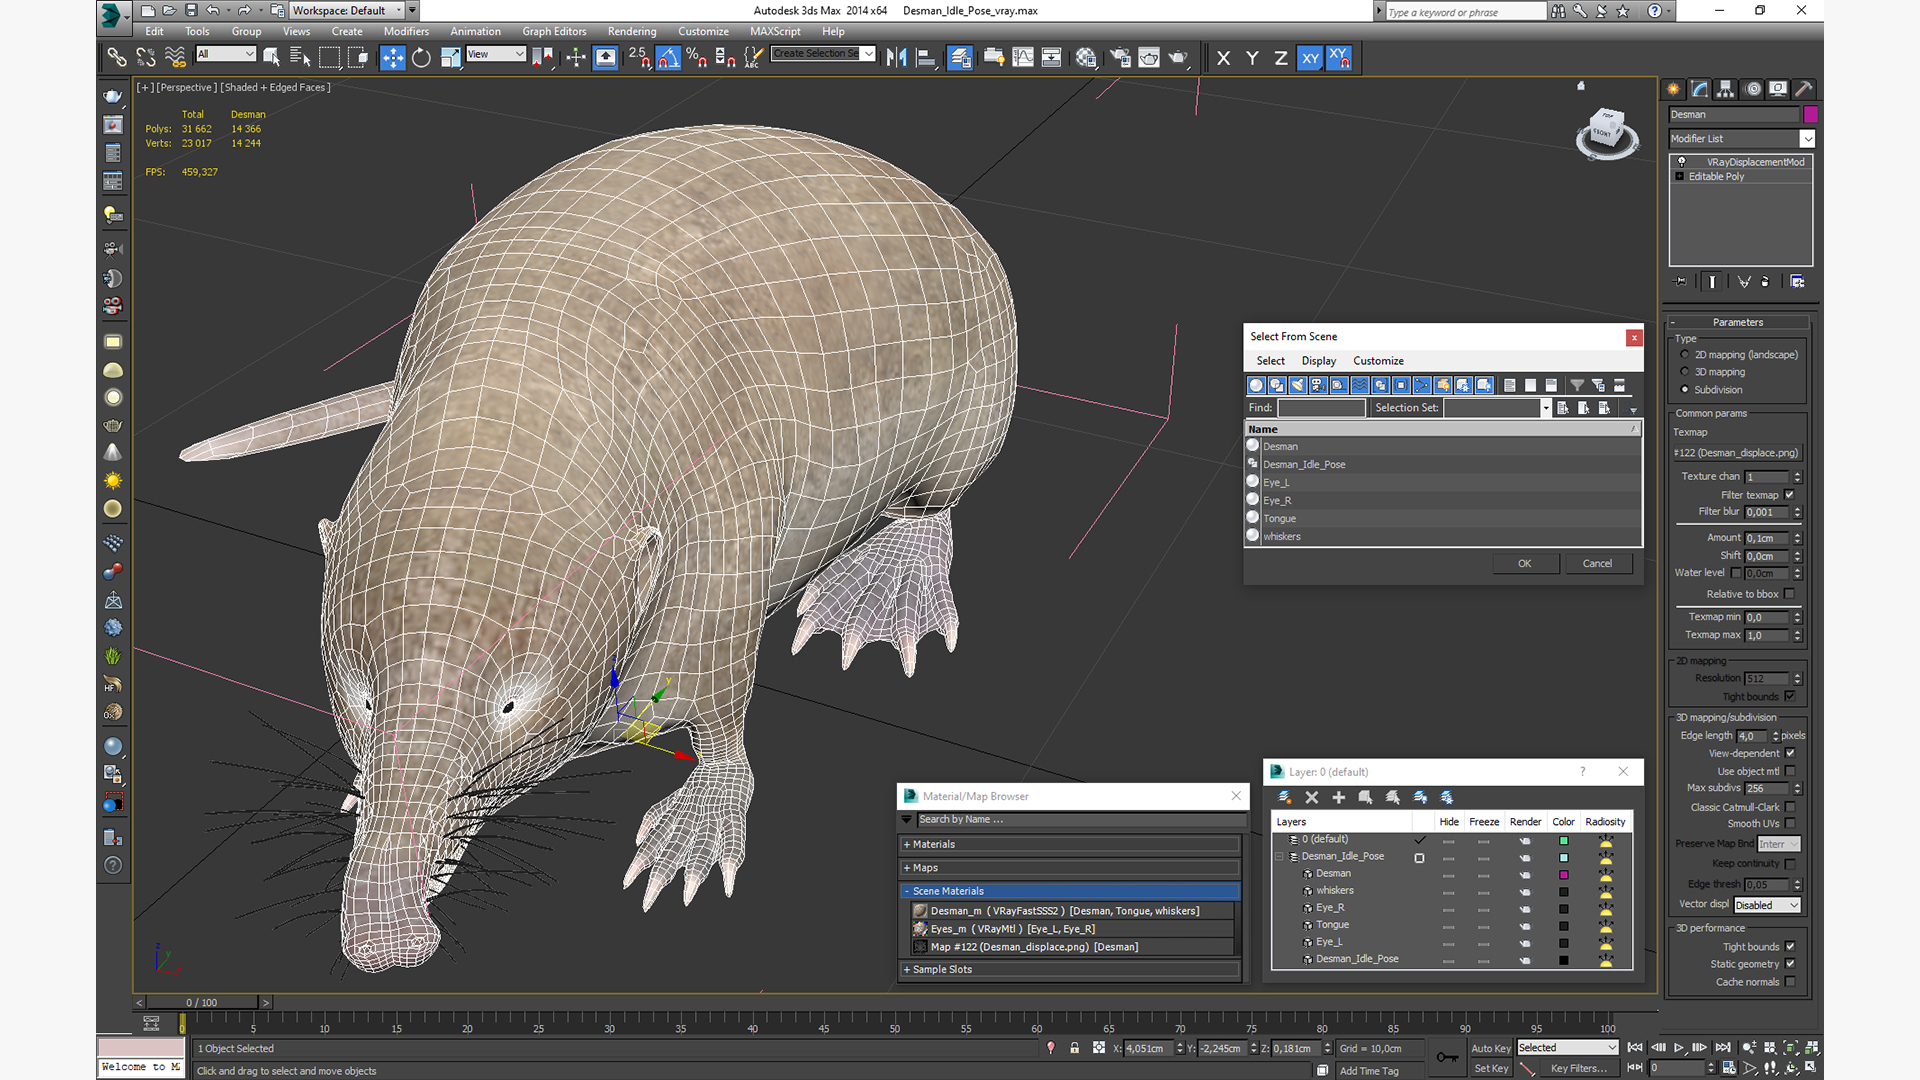The height and width of the screenshot is (1080, 1920).
Task: Activate the Select and Rotate tool
Action: pos(421,58)
